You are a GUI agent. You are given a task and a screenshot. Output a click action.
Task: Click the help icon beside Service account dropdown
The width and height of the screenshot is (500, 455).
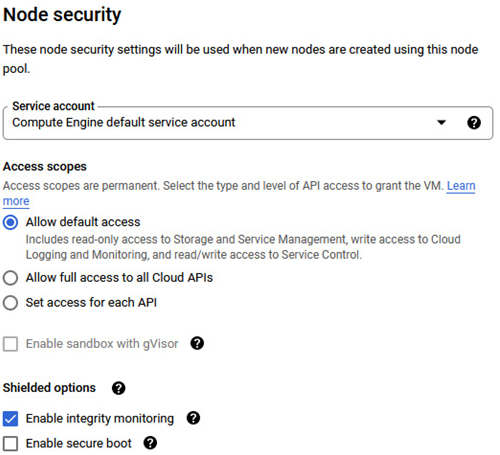[474, 123]
